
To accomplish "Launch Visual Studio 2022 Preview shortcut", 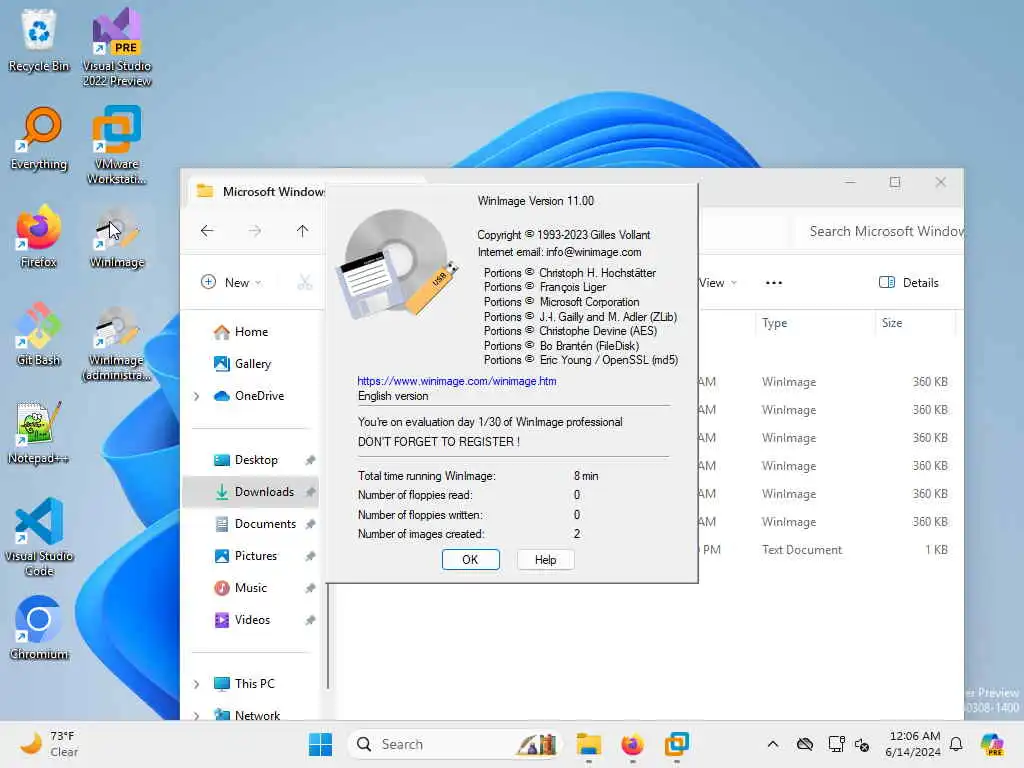I will [x=117, y=48].
